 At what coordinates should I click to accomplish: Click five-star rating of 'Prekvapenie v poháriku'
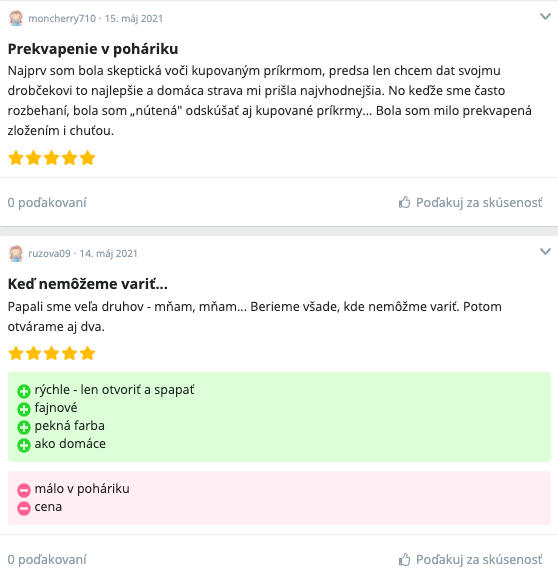pyautogui.click(x=51, y=158)
